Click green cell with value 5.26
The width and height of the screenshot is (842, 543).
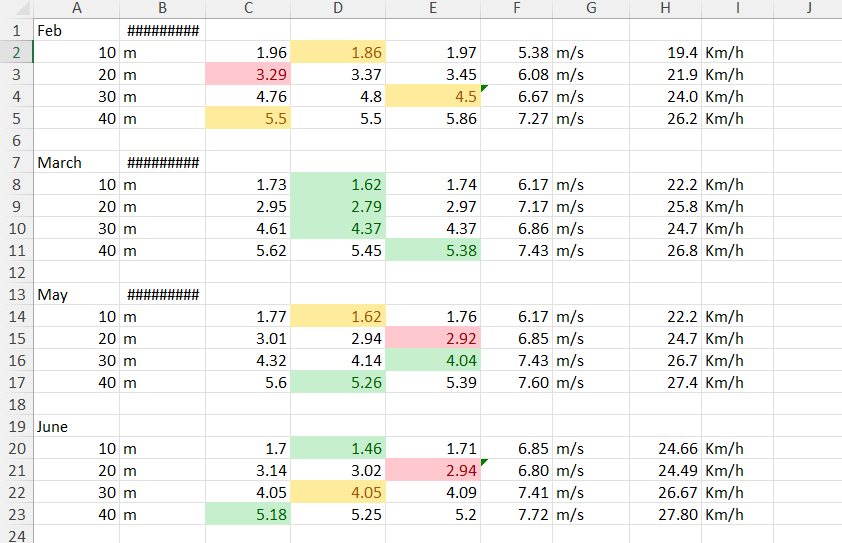[x=338, y=382]
